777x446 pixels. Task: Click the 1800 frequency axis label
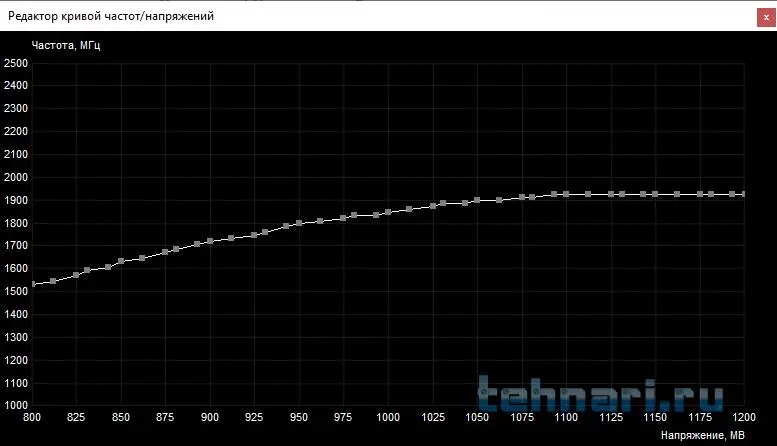16,223
